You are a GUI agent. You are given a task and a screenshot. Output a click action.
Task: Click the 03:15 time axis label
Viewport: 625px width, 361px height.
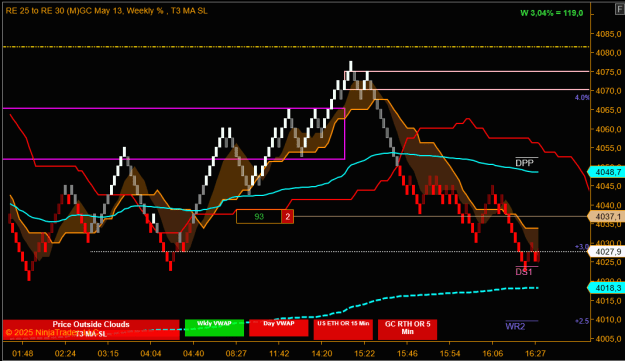coord(108,353)
